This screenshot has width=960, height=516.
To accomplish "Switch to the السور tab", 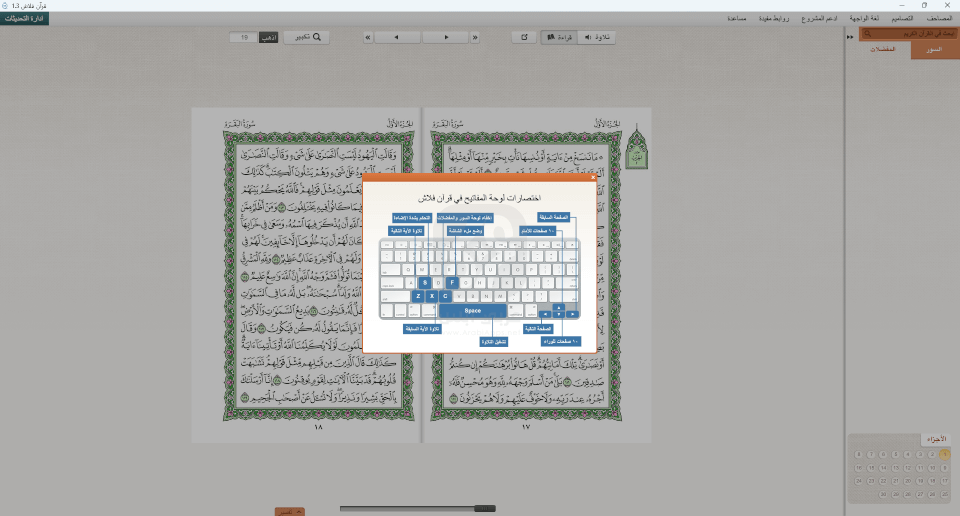I will coord(934,50).
